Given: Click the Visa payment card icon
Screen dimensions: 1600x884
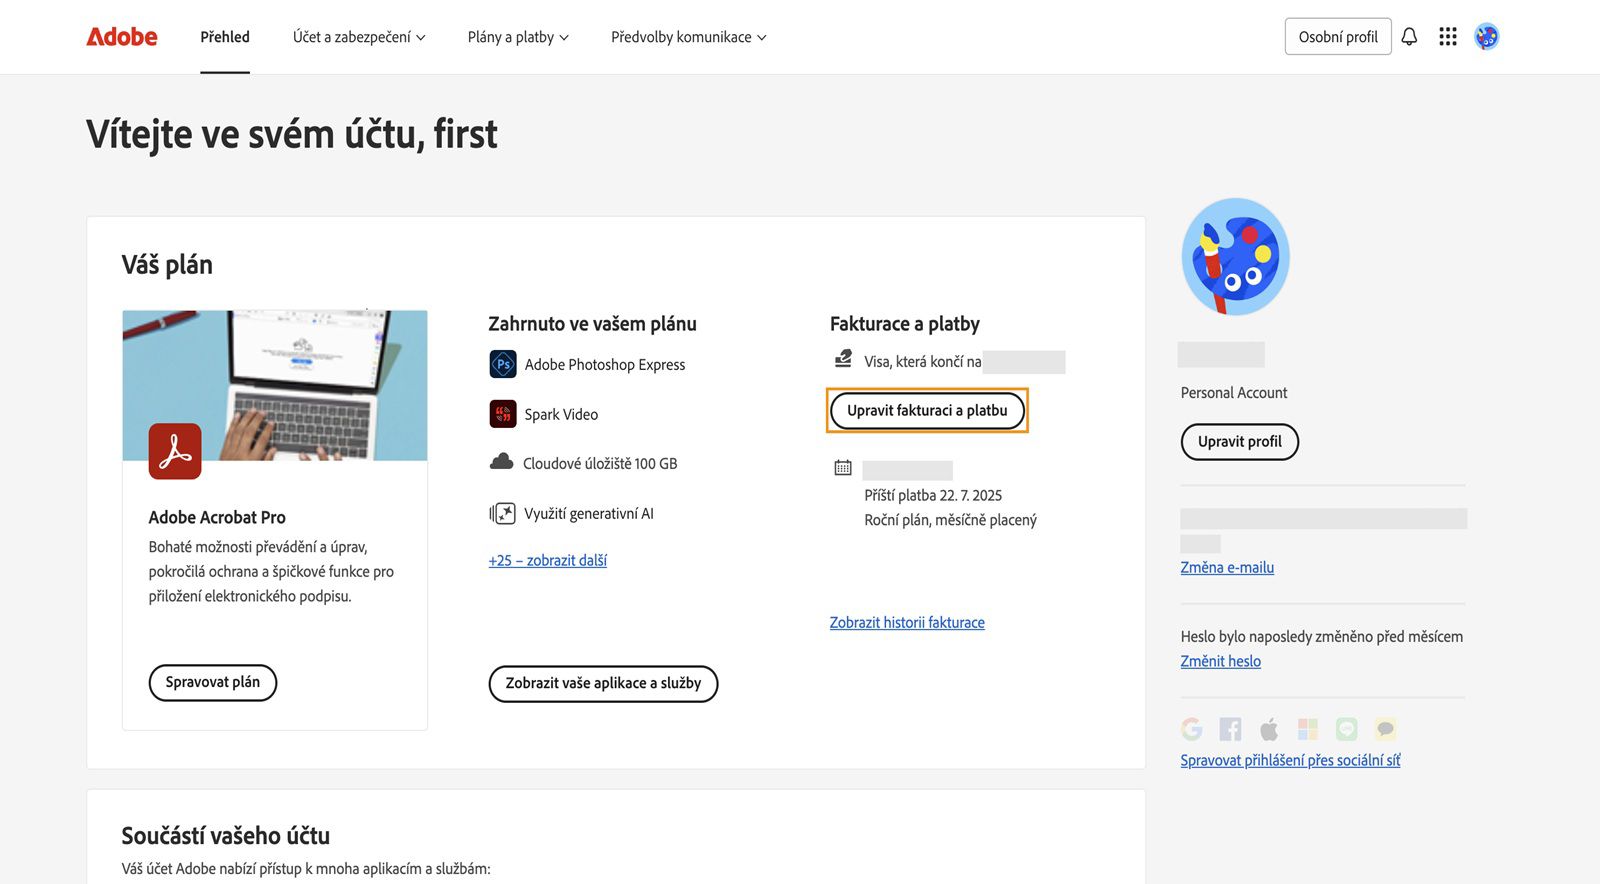Looking at the screenshot, I should (x=841, y=360).
